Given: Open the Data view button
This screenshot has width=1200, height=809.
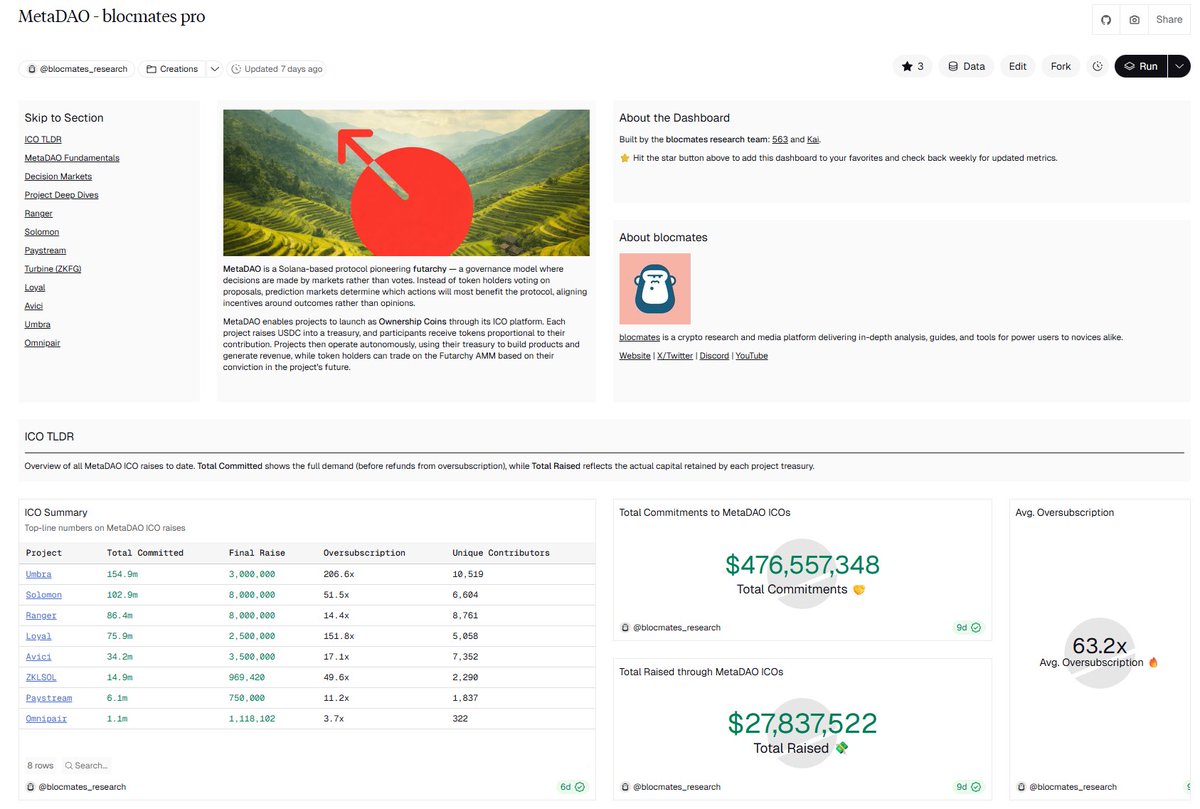Looking at the screenshot, I should pos(966,66).
